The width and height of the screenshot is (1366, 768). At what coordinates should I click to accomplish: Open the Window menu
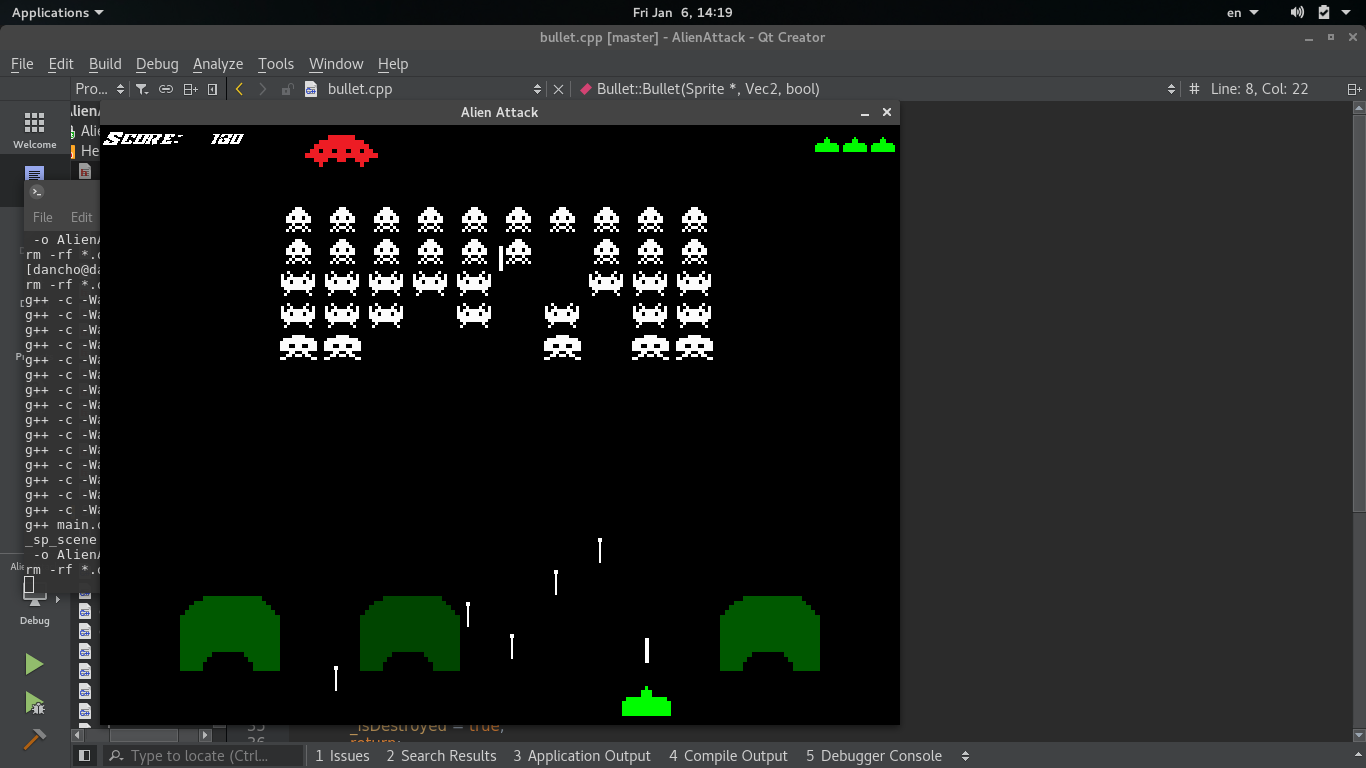tap(336, 63)
